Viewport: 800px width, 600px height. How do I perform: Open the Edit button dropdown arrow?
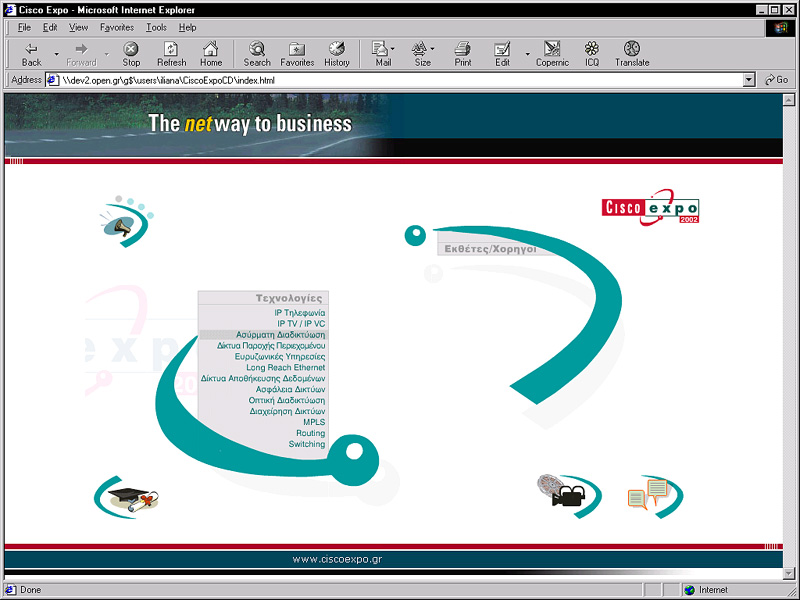527,54
